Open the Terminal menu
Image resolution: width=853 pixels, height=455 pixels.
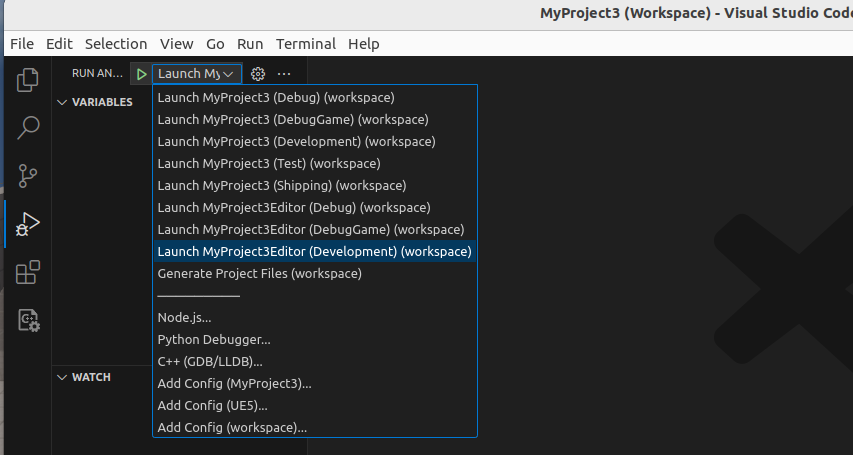pyautogui.click(x=306, y=44)
